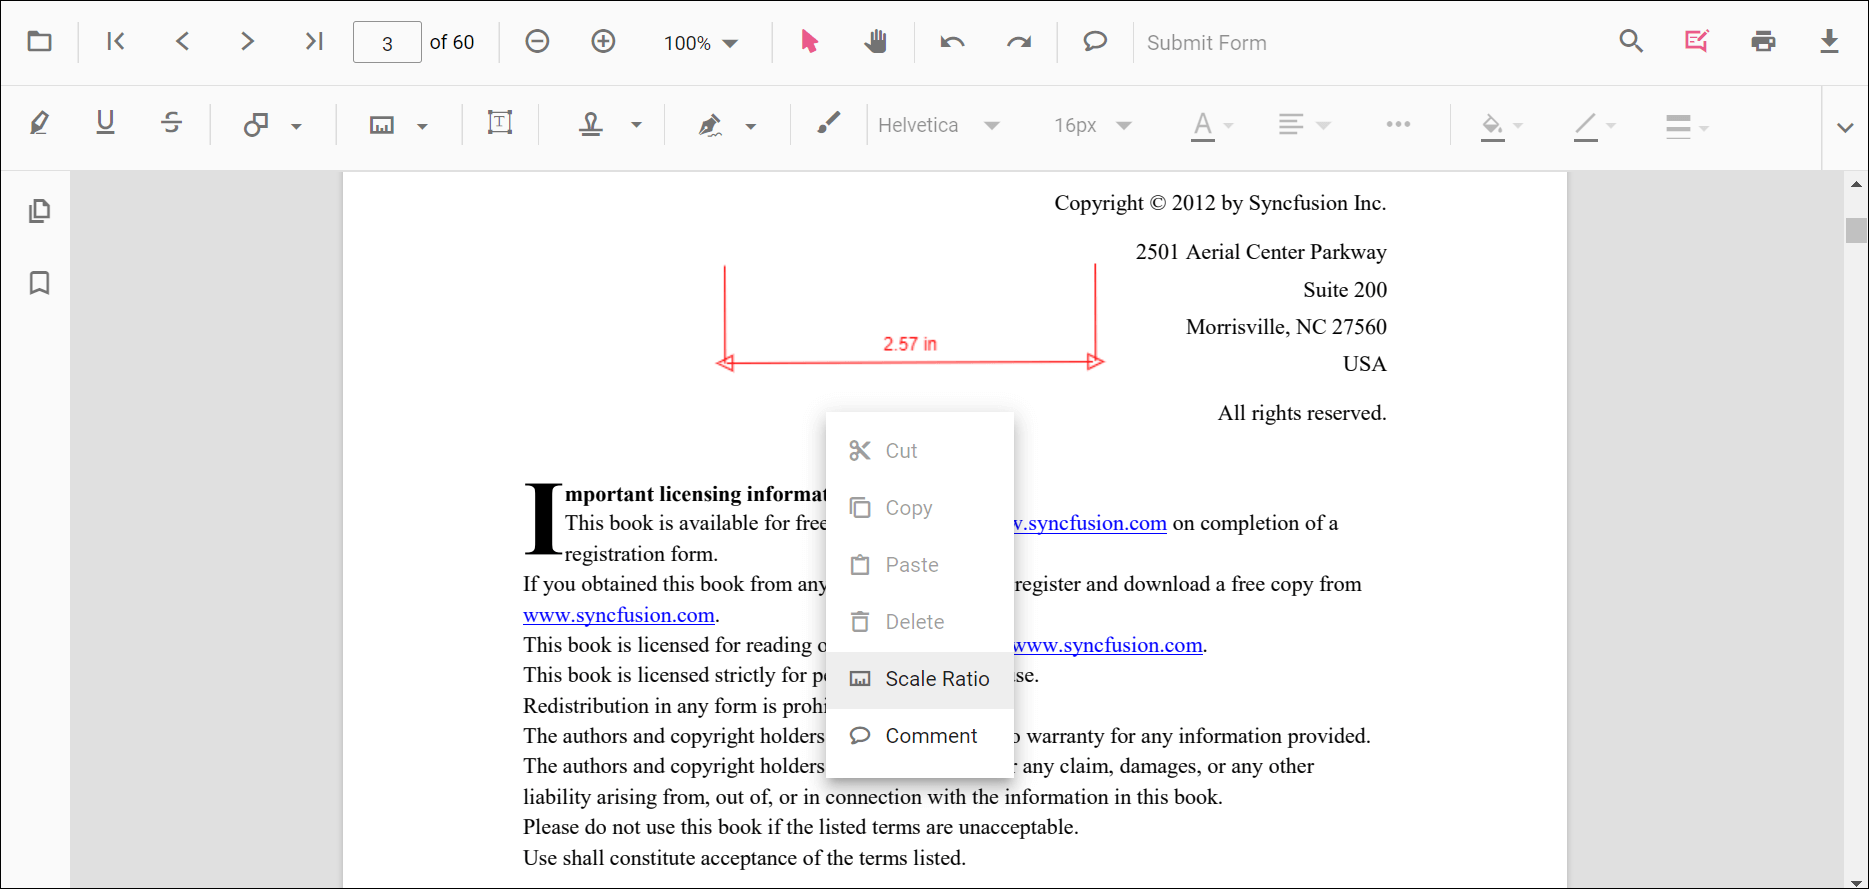Select the Strikethrough annotation tool

[x=171, y=124]
